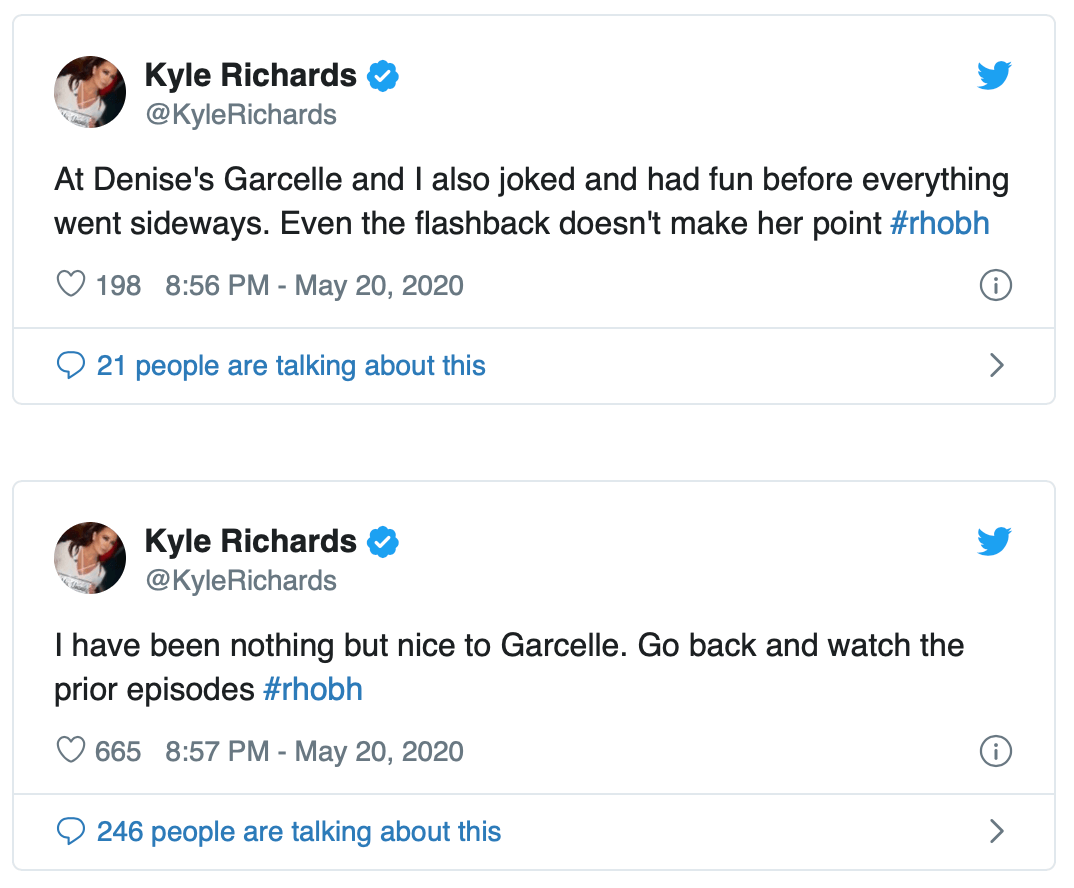Open info icon on the 8:56 PM tweet
The height and width of the screenshot is (888, 1074).
click(995, 286)
